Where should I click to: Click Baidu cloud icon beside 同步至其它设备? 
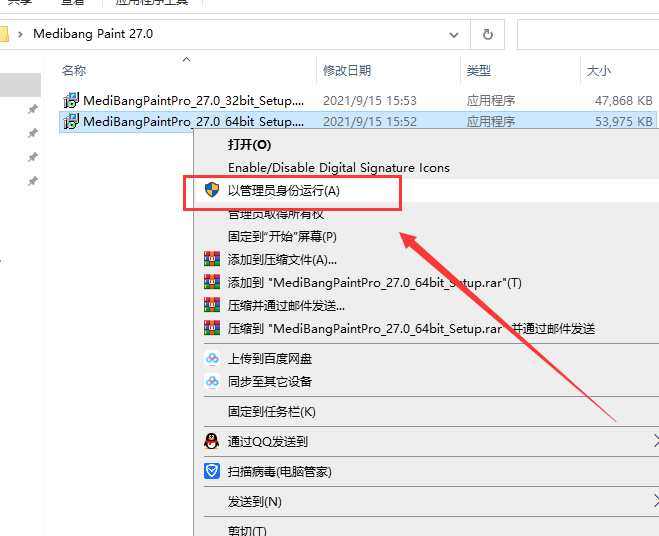pyautogui.click(x=212, y=382)
